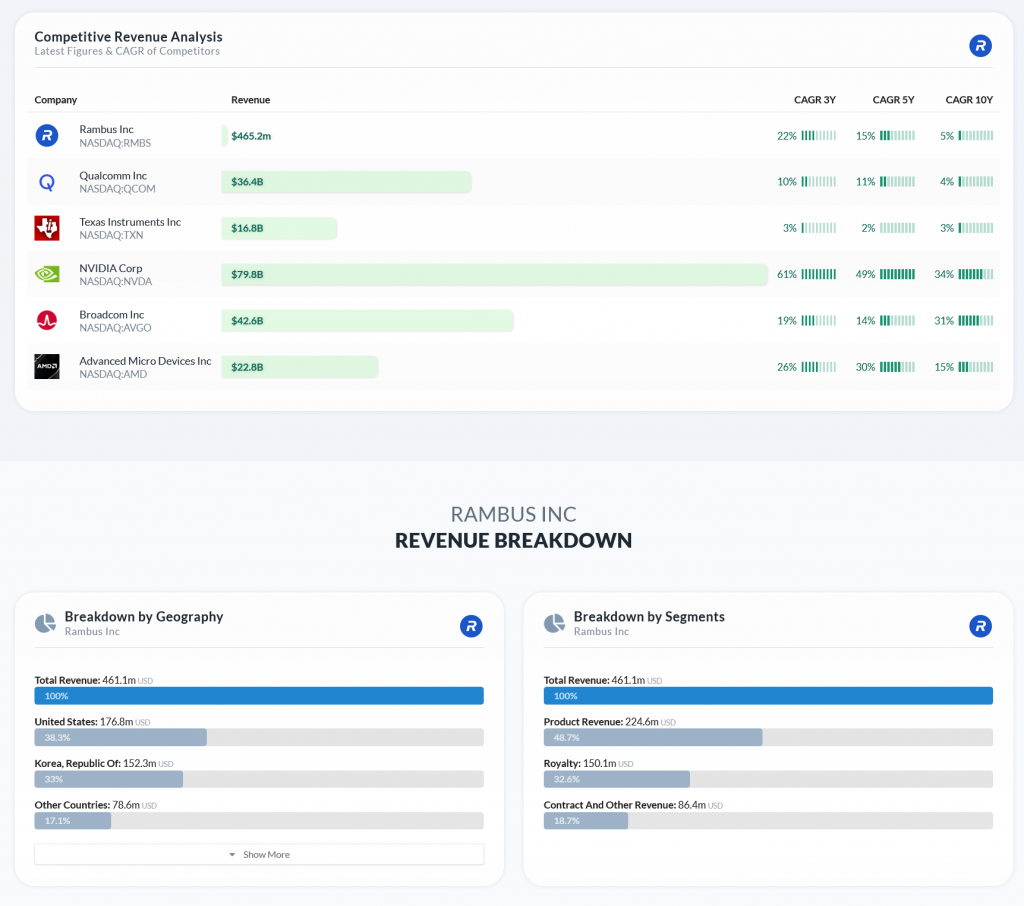
Task: Click the Company column header
Action: (x=56, y=100)
